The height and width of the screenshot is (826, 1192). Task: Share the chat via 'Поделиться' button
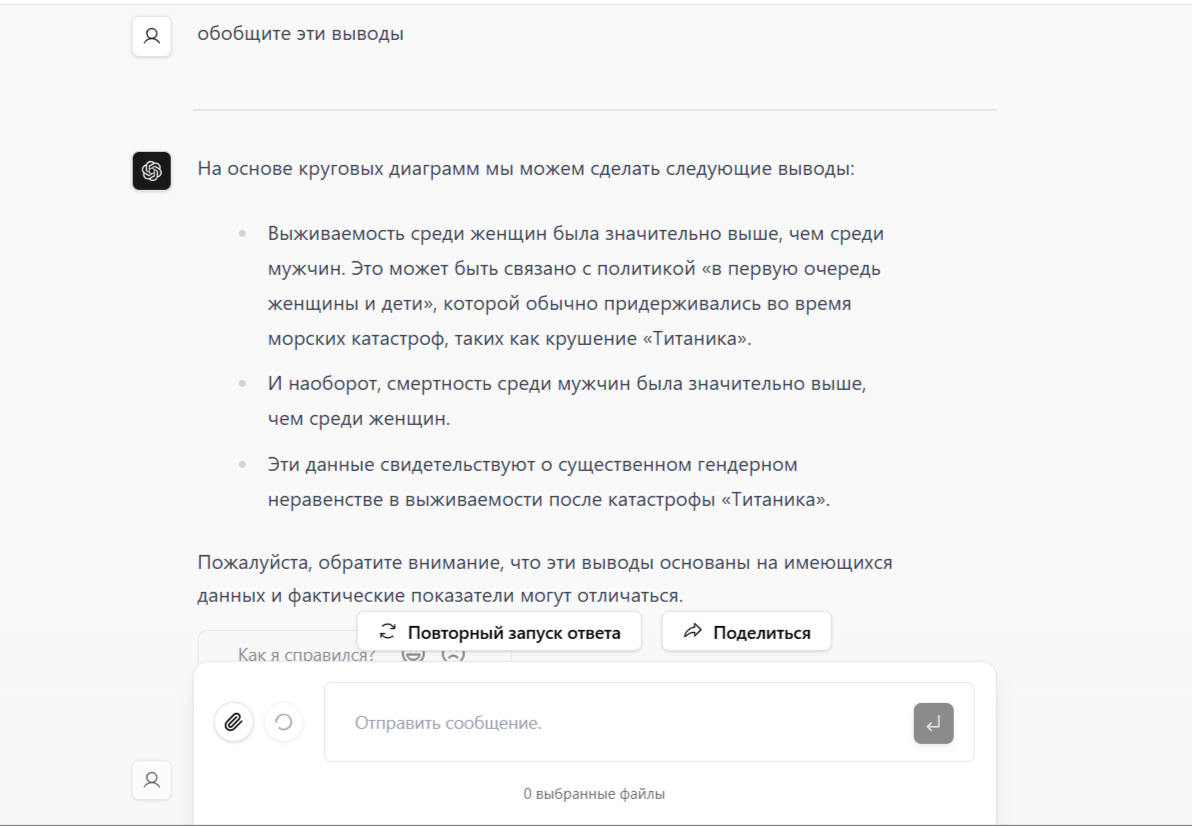point(746,632)
